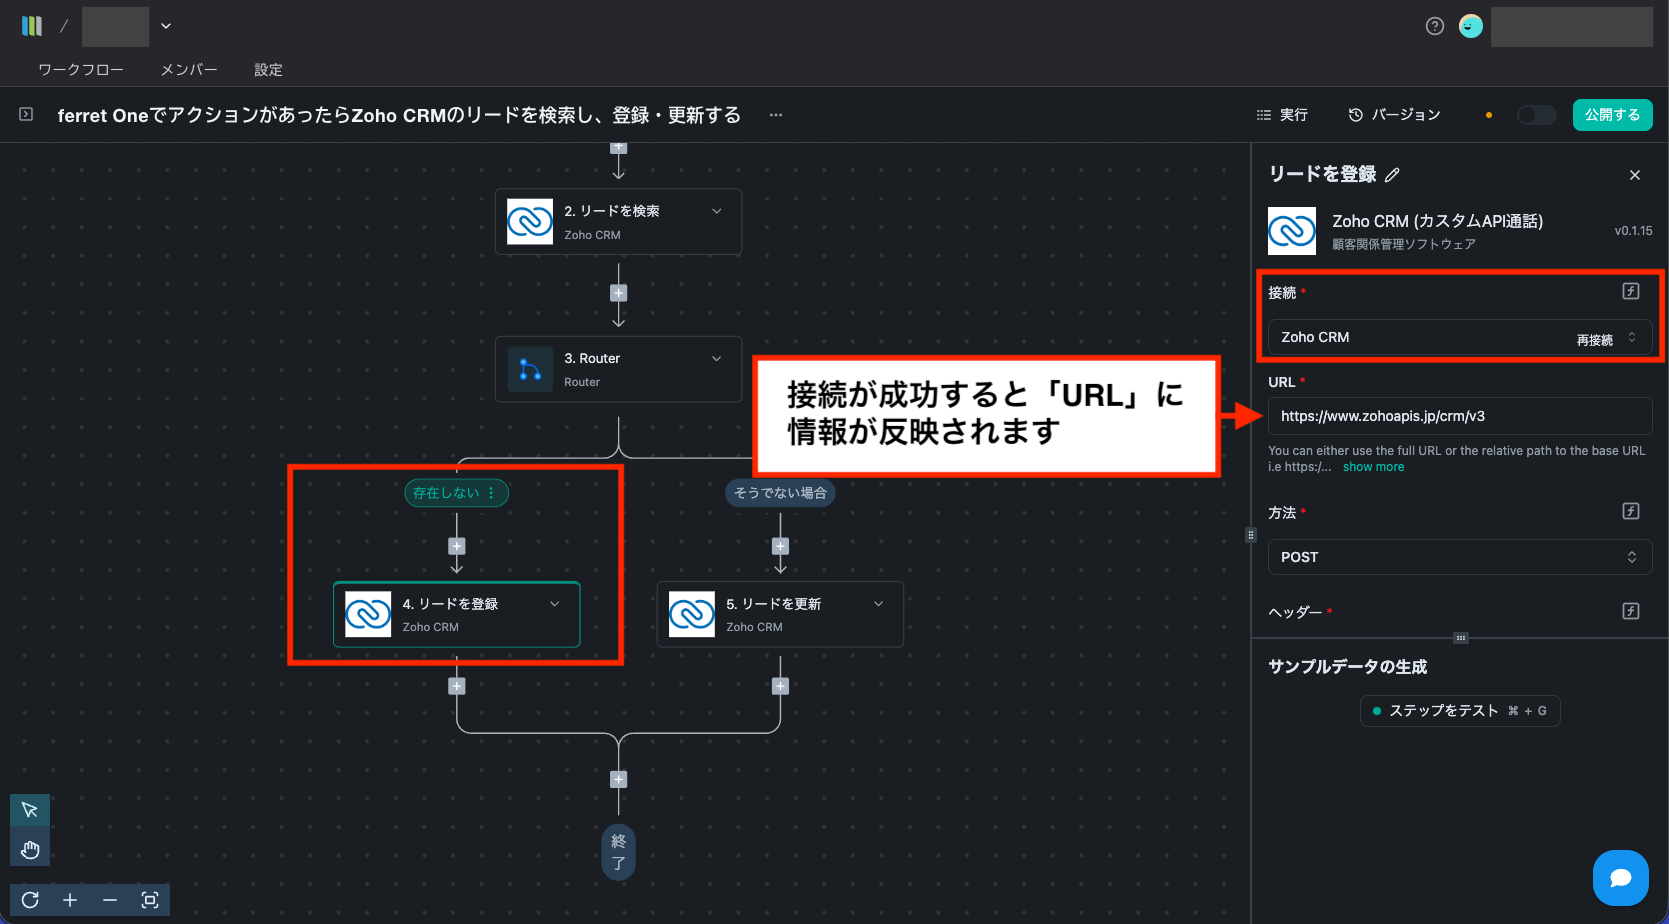This screenshot has width=1669, height=924.
Task: Open the バージョン history
Action: tap(1395, 115)
